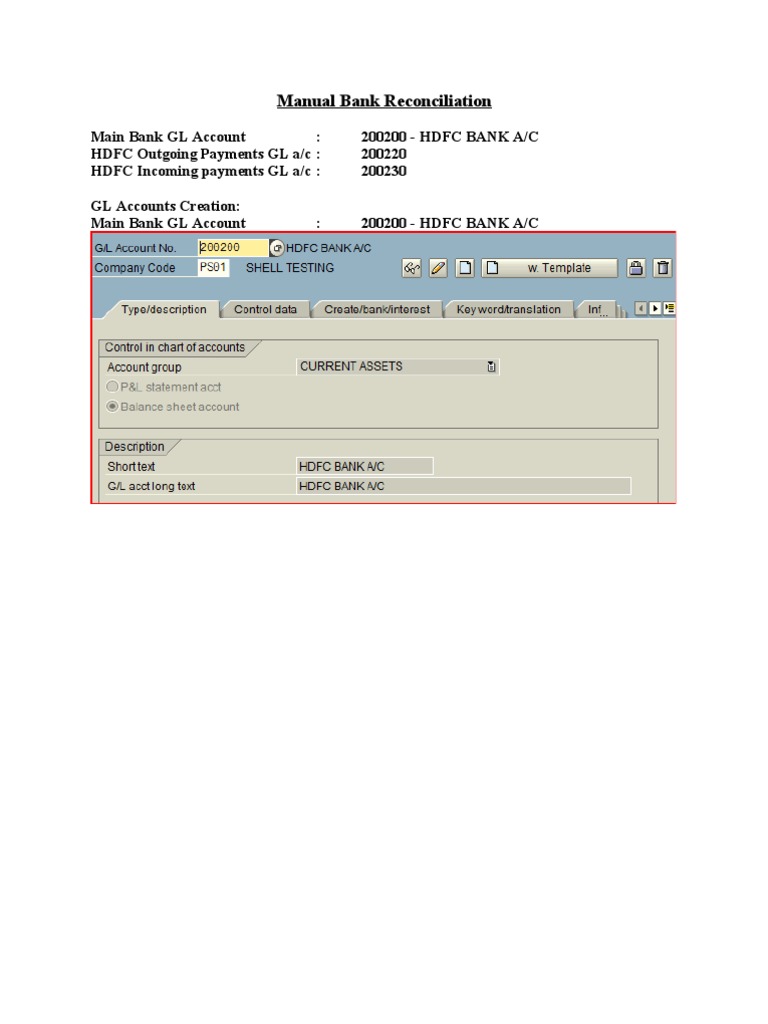Image resolution: width=768 pixels, height=1024 pixels.
Task: Select Balance sheet account radio button
Action: pyautogui.click(x=112, y=406)
